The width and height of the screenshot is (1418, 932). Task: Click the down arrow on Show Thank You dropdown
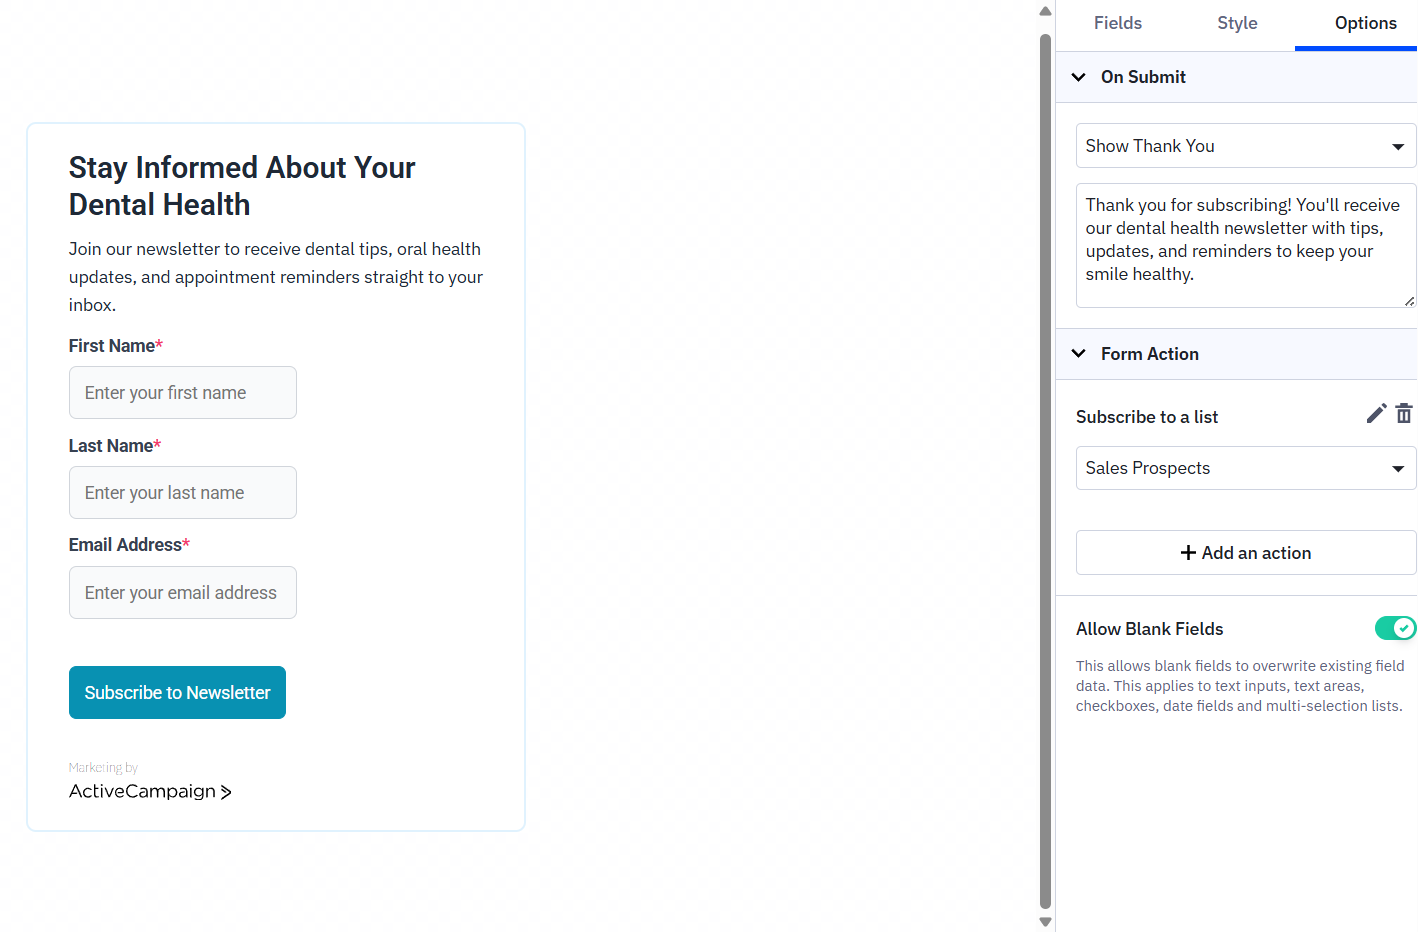pos(1399,146)
